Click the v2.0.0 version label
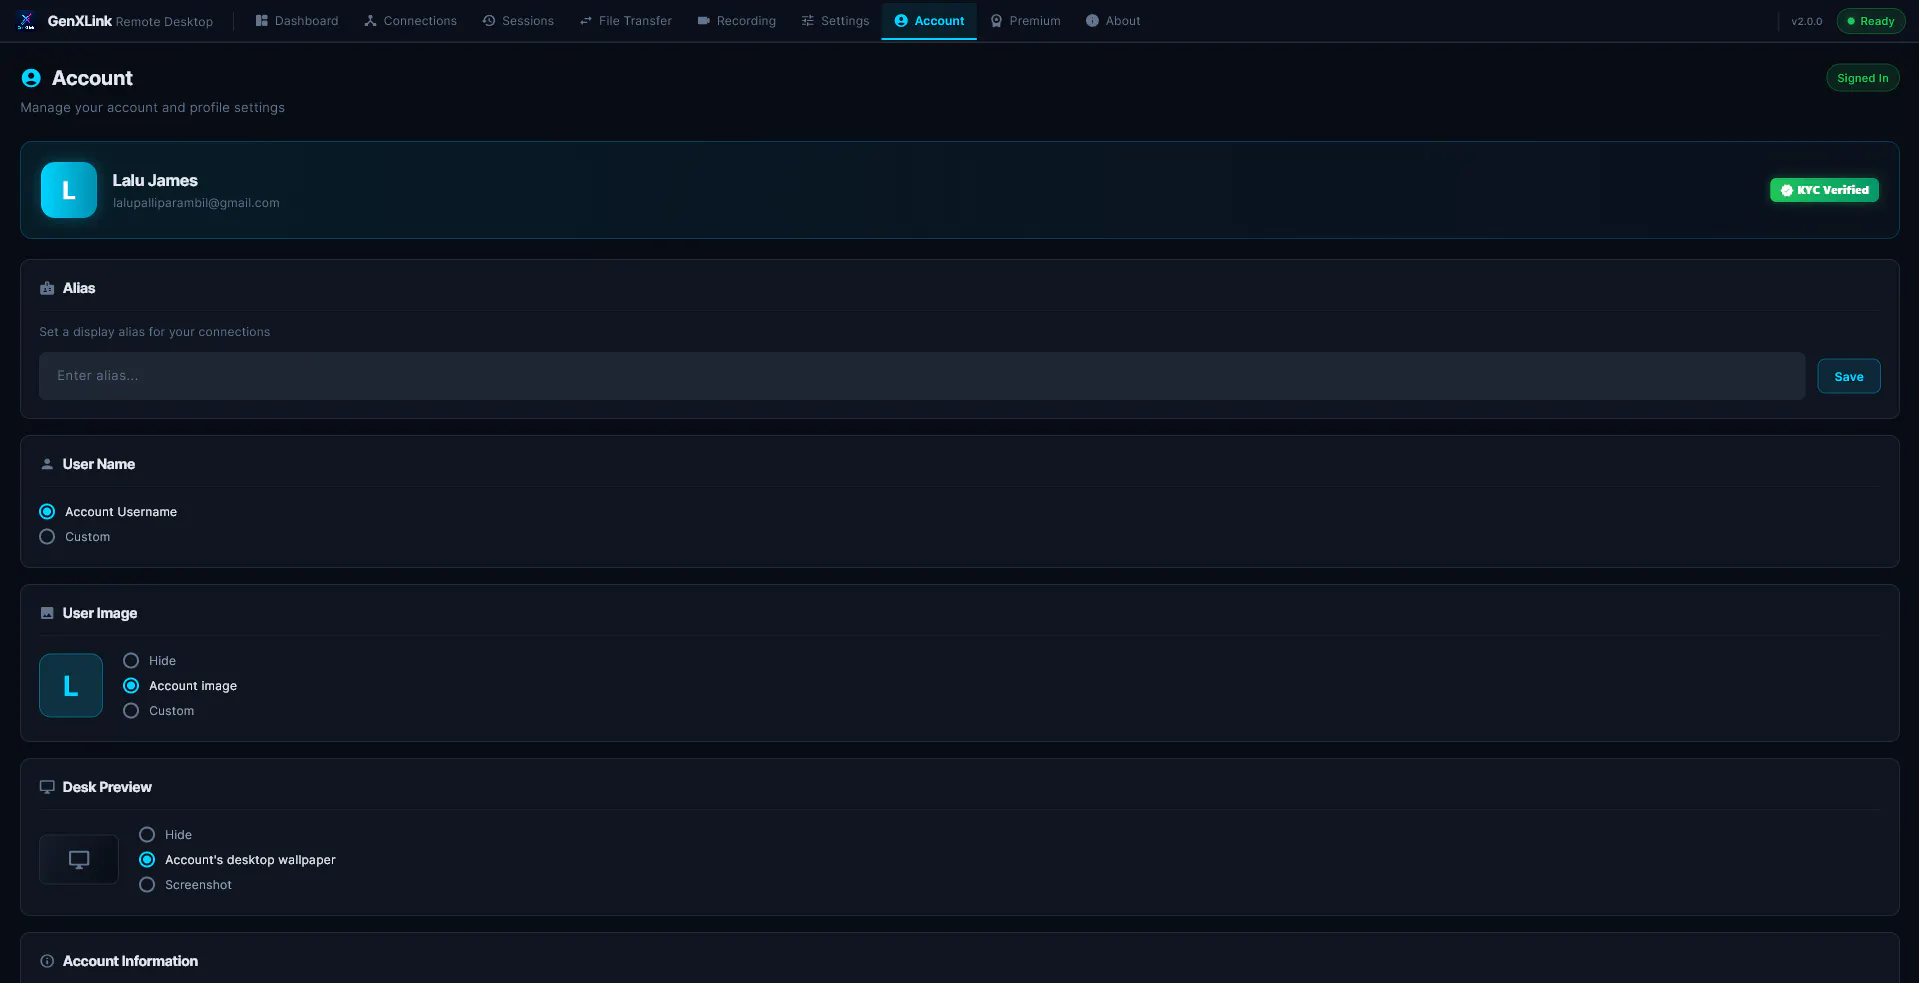The width and height of the screenshot is (1919, 983). (x=1806, y=21)
